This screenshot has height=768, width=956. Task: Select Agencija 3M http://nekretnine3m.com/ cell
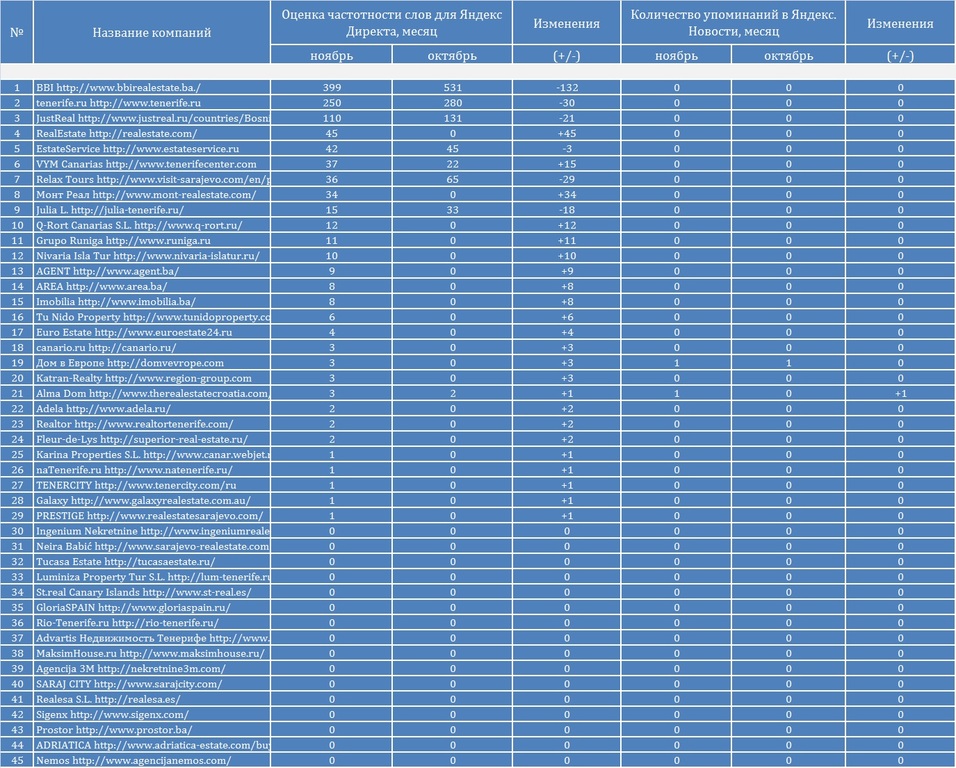click(152, 669)
